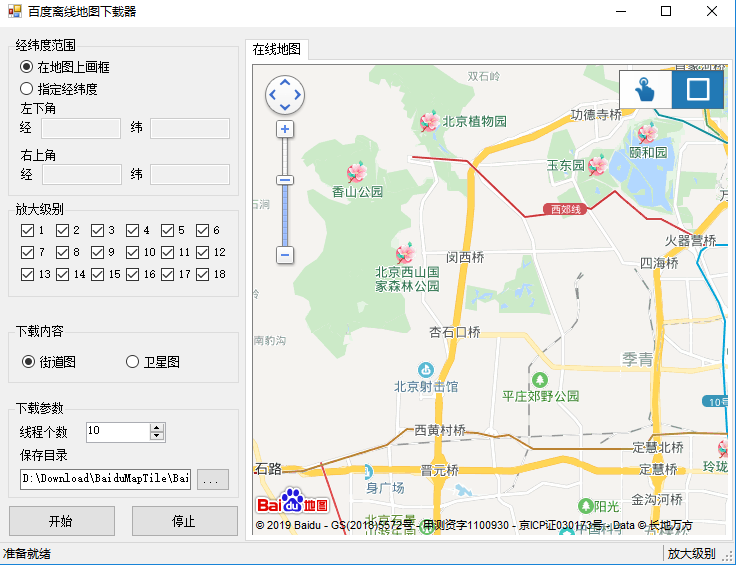Toggle zoom level 9 checkbox

98,252
